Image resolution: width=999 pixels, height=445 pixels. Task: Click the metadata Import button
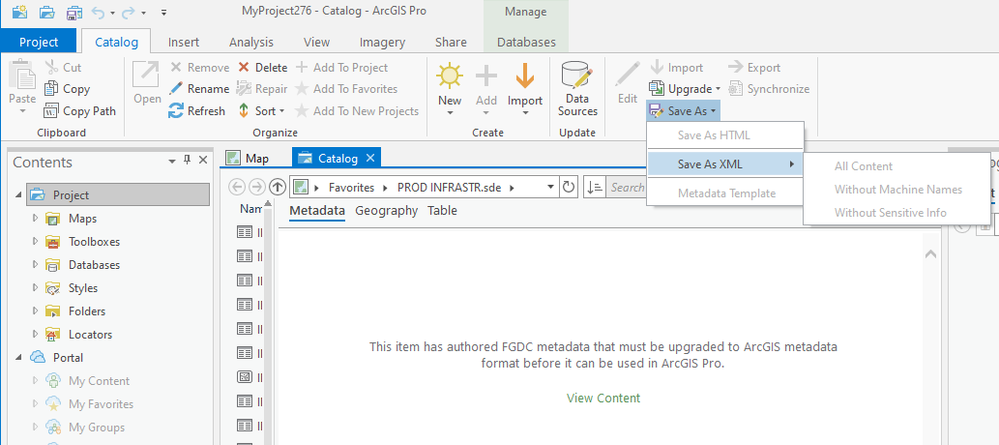[x=676, y=68]
